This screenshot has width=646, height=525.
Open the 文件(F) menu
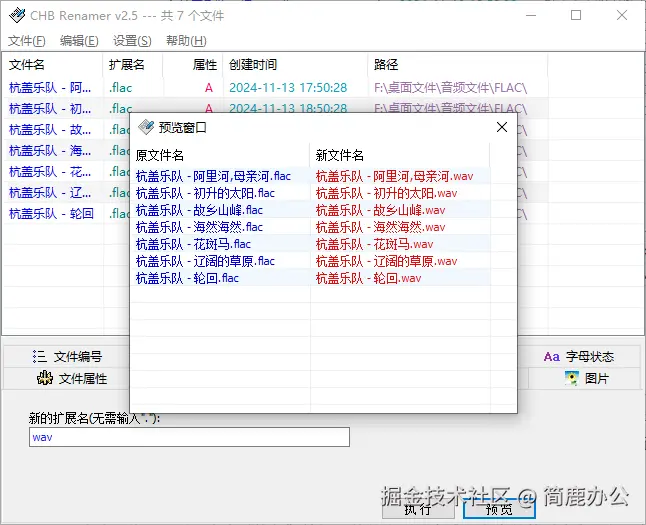tap(27, 41)
